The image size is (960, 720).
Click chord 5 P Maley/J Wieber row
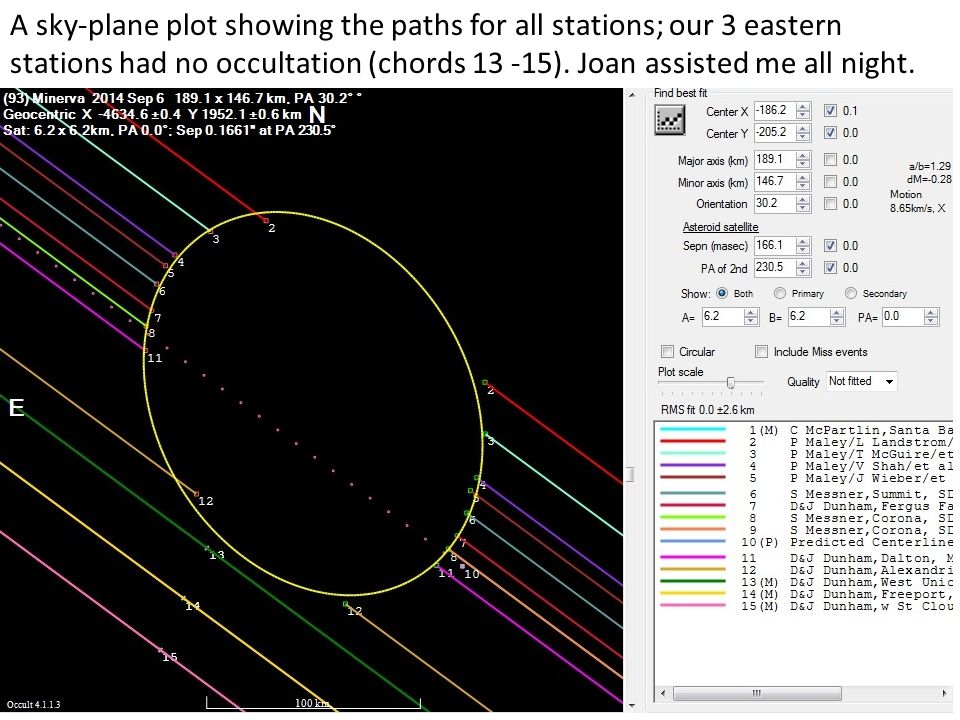(806, 478)
